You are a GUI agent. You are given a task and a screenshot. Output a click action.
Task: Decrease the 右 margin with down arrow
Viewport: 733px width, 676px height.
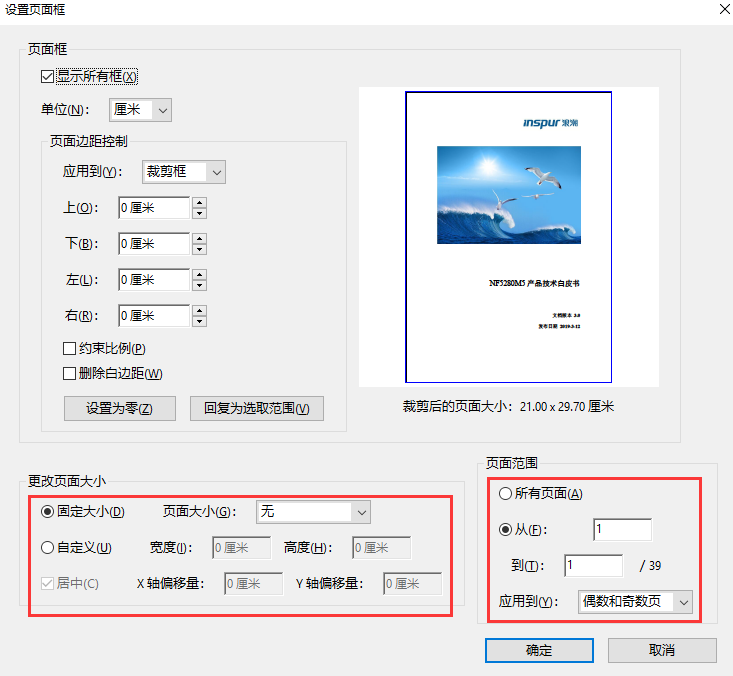point(200,322)
